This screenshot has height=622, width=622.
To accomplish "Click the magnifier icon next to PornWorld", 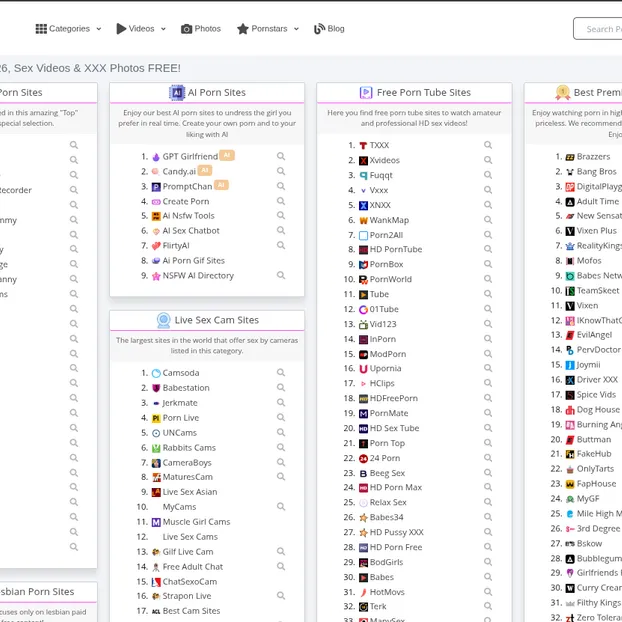I will (488, 279).
